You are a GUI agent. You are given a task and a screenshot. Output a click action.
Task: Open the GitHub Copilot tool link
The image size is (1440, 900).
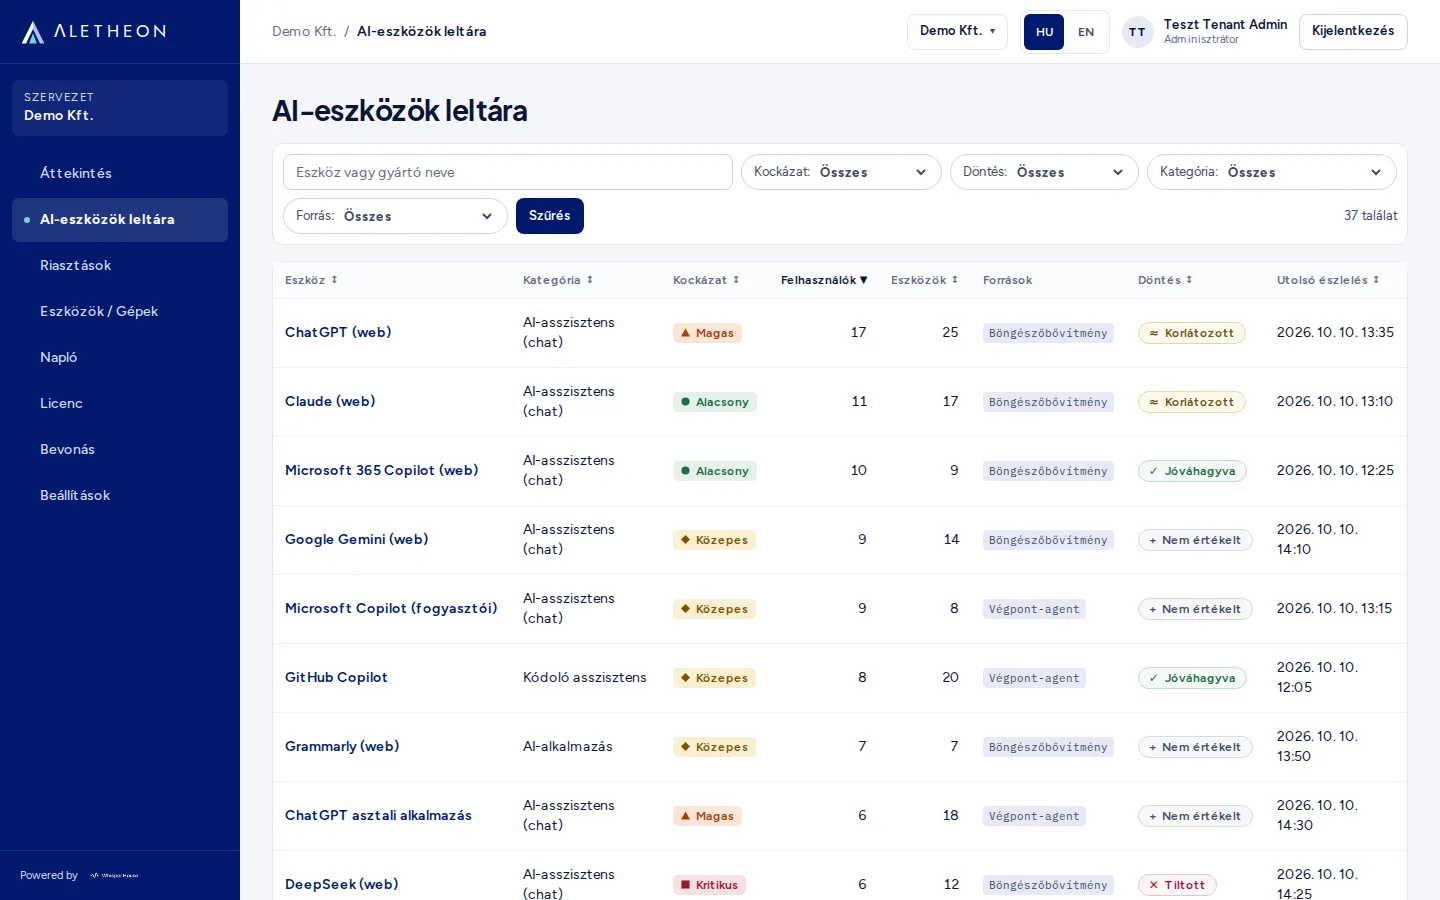(x=336, y=678)
